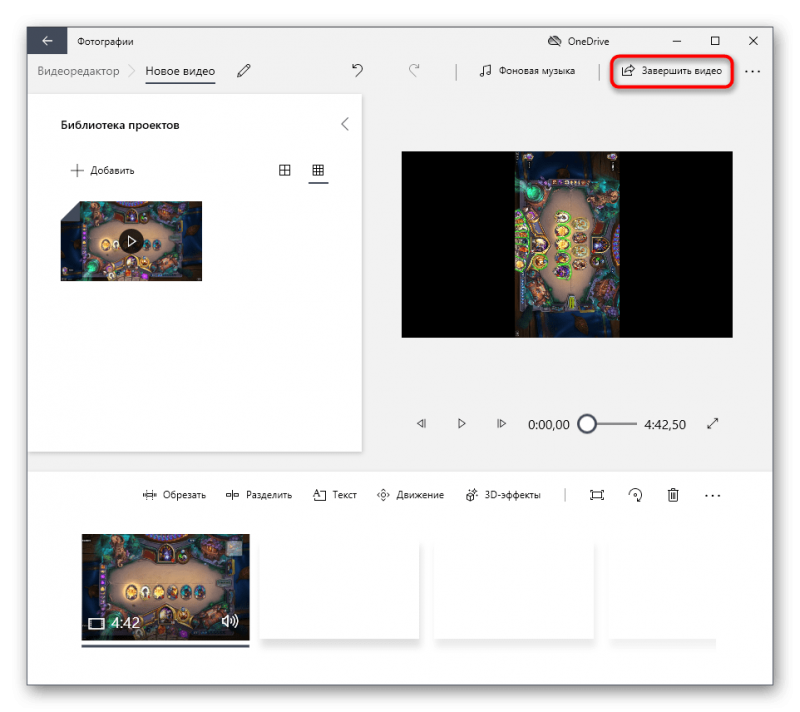Screen dimensions: 800x712
Task: Select the game clip in project library
Action: (x=131, y=241)
